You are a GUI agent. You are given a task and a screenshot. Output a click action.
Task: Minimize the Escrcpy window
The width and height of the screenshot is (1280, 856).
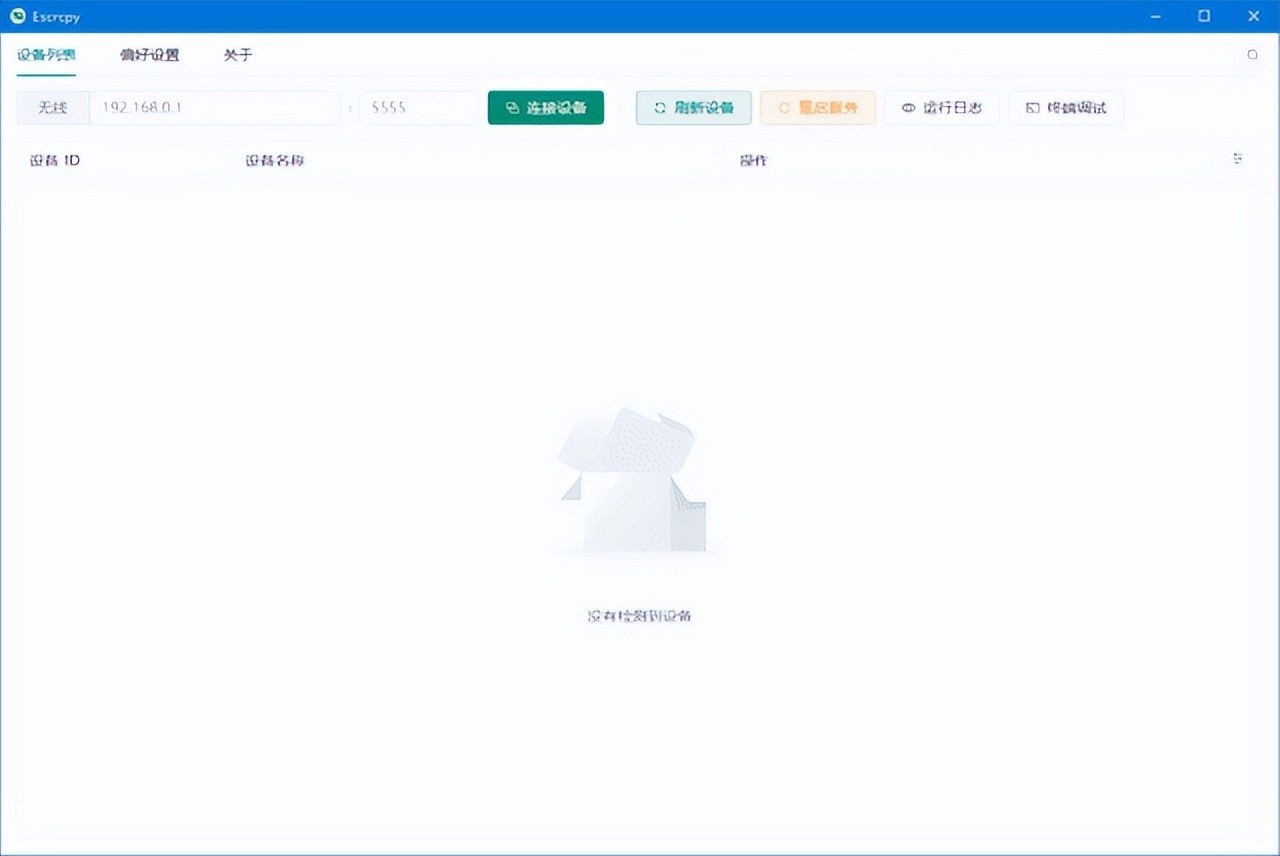[x=1156, y=16]
